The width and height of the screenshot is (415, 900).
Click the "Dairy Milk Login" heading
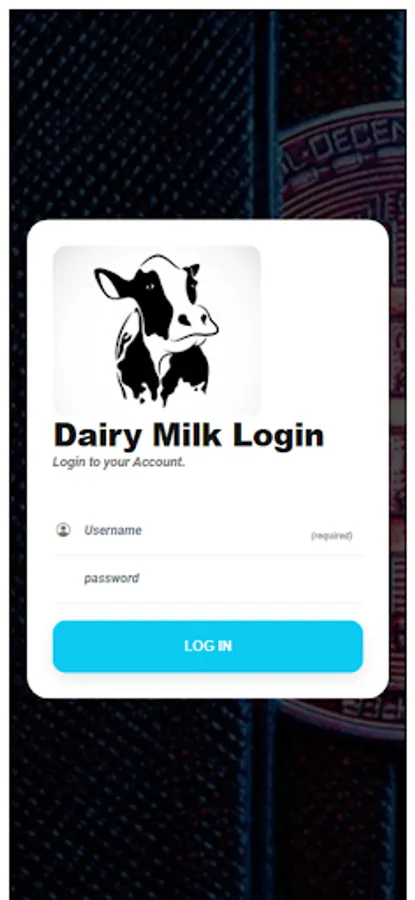tap(189, 435)
